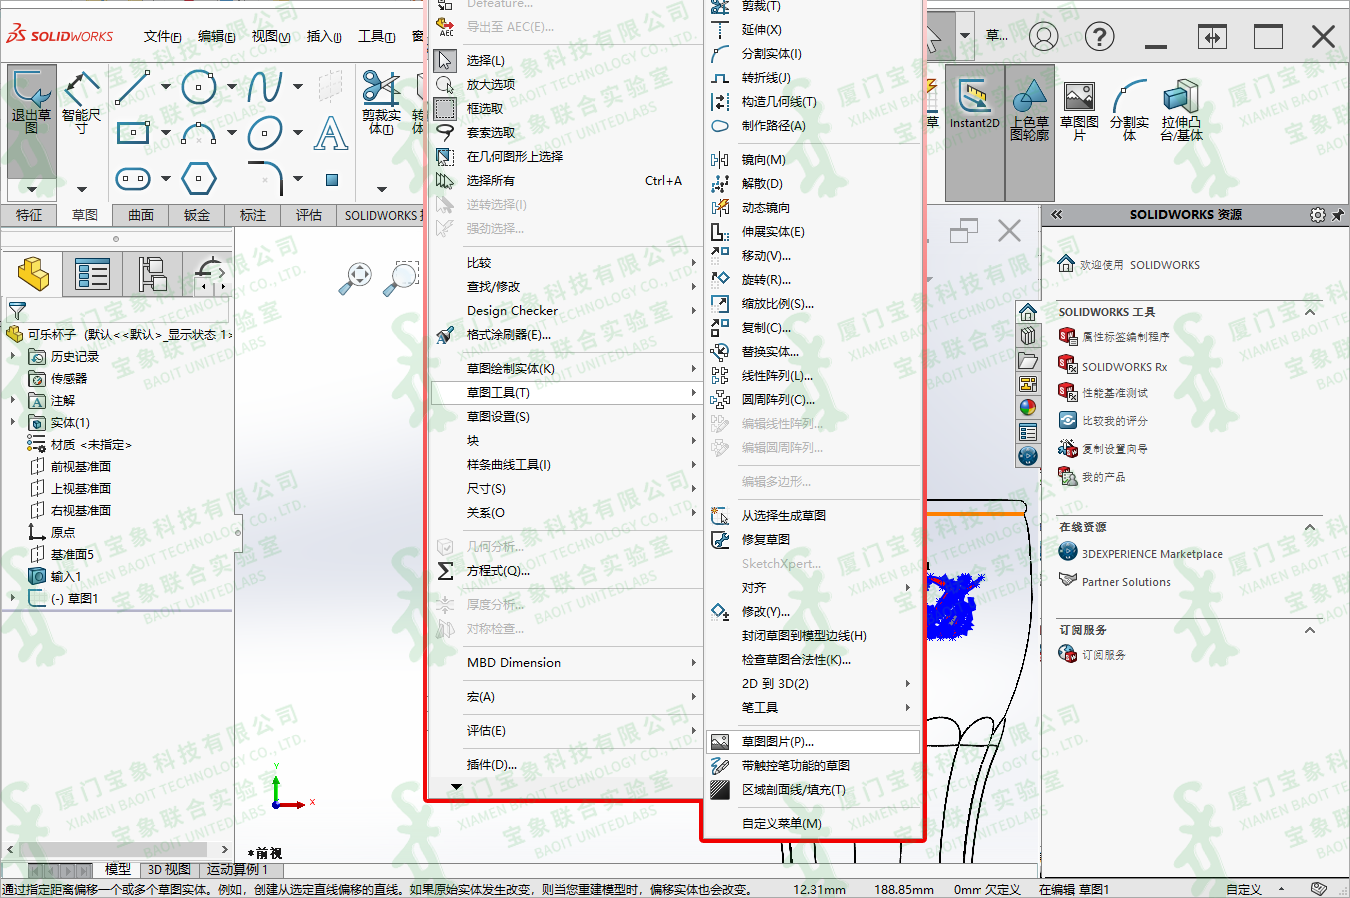Switch to the 曲面 ribbon tab

pos(141,215)
